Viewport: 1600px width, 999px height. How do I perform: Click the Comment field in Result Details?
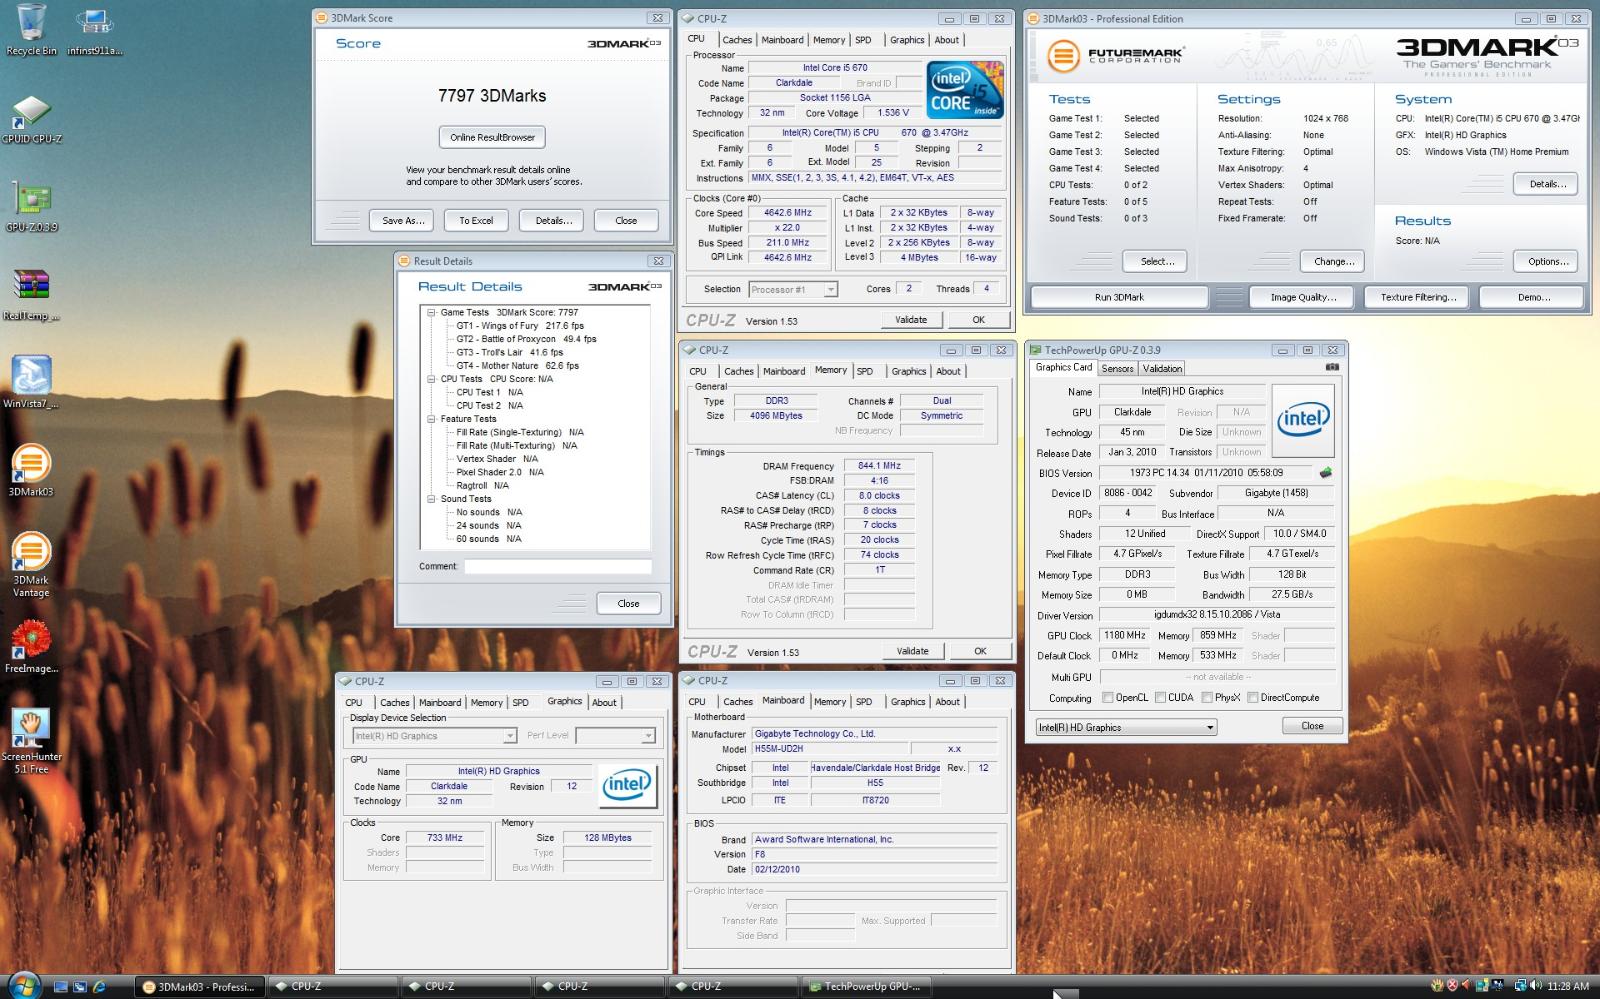pyautogui.click(x=557, y=566)
